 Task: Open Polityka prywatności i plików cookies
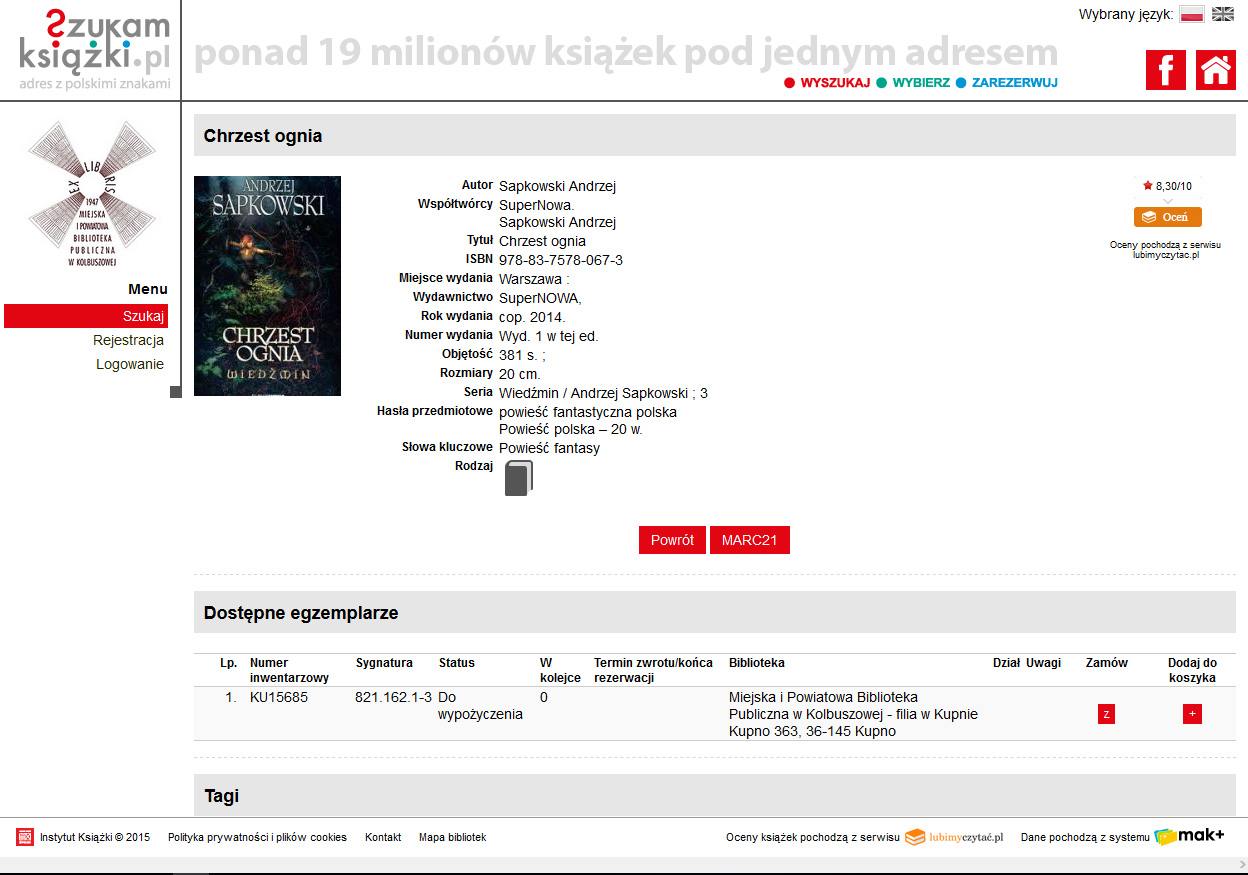tap(257, 837)
